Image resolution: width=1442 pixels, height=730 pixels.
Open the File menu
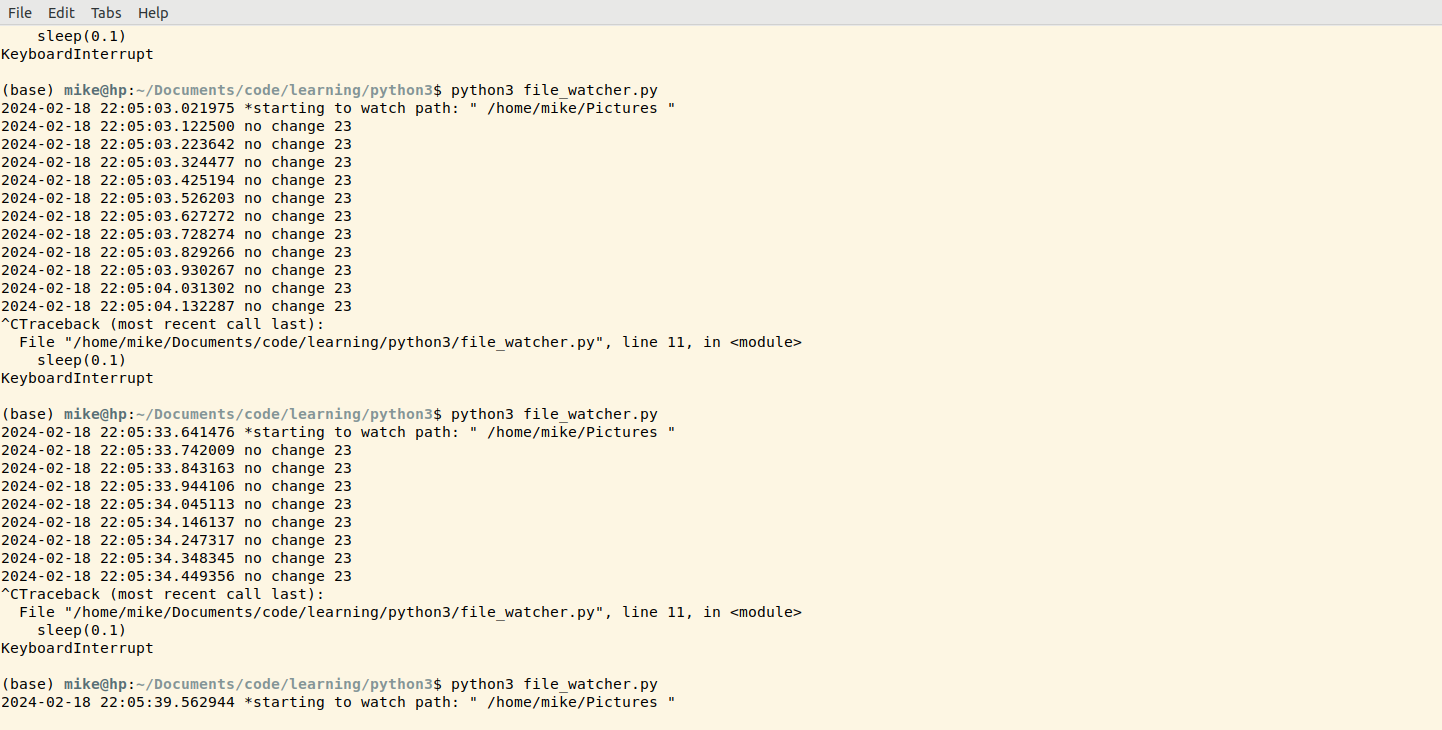(x=18, y=13)
